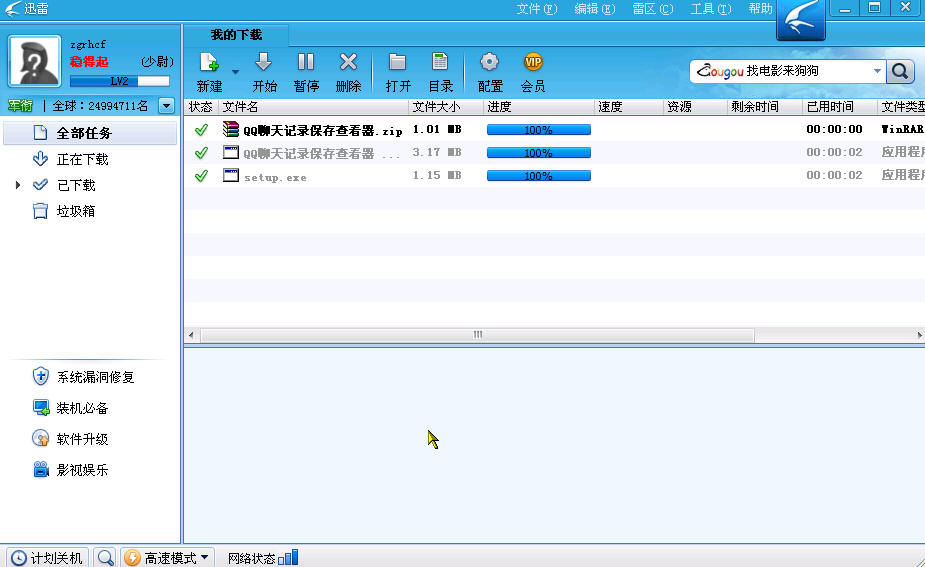Click the horizontal scrollbar thumb

tap(478, 335)
